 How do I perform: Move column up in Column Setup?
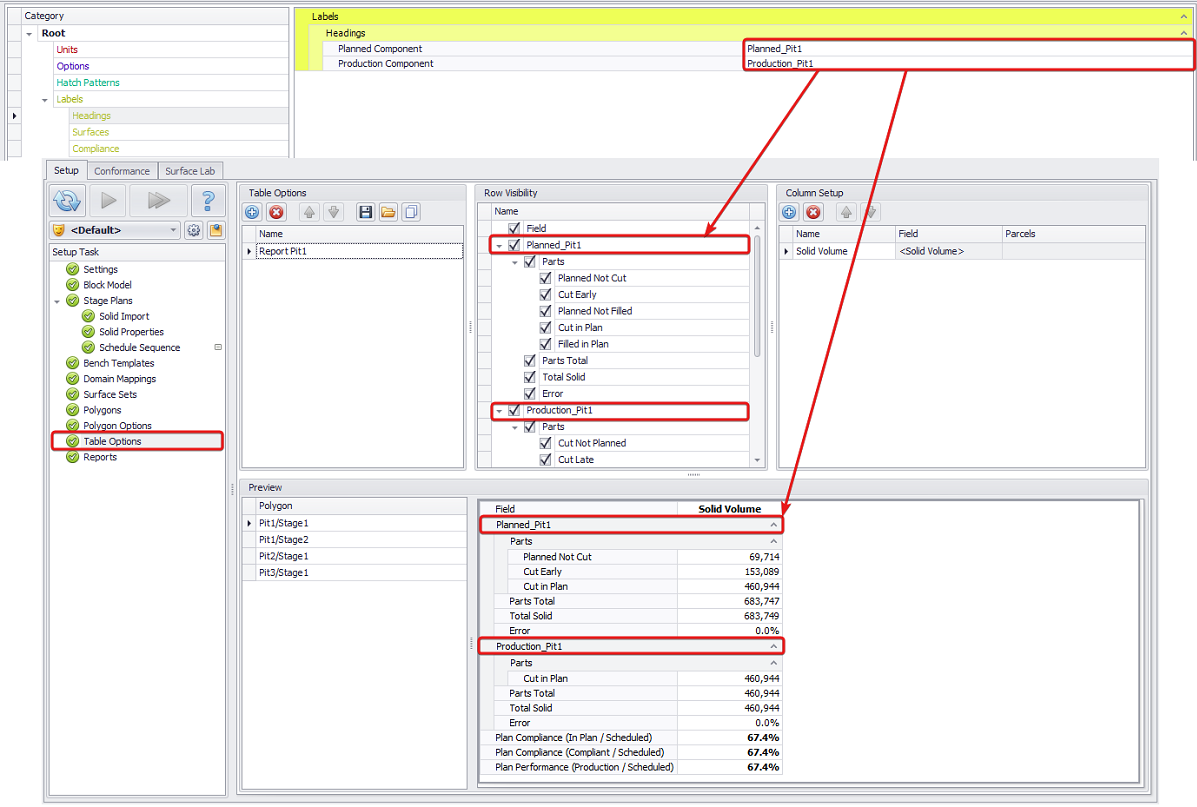846,212
